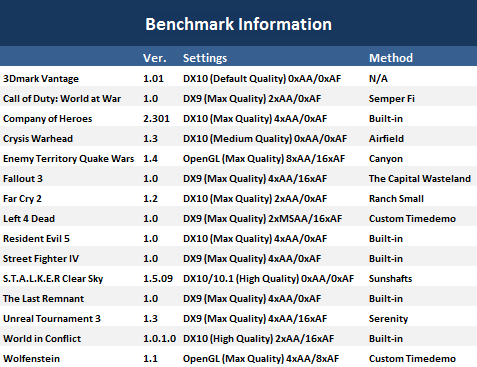Select 'Enemy Territory Quake Wars' name
This screenshot has width=477, height=367.
click(69, 159)
